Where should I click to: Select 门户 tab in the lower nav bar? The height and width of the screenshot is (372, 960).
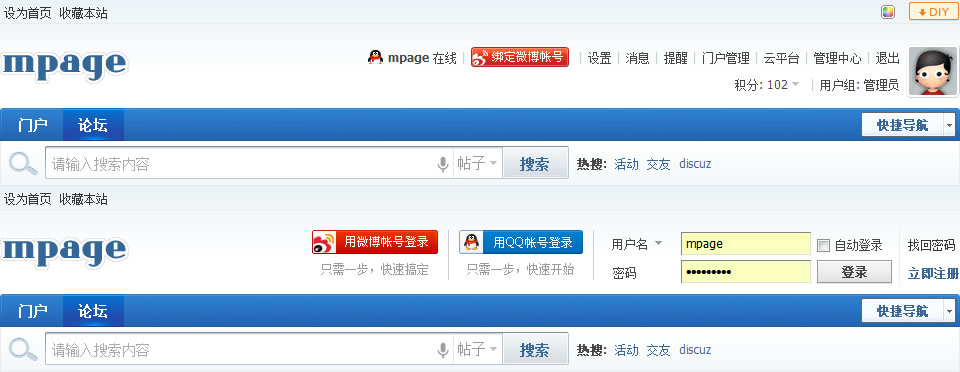click(x=32, y=311)
